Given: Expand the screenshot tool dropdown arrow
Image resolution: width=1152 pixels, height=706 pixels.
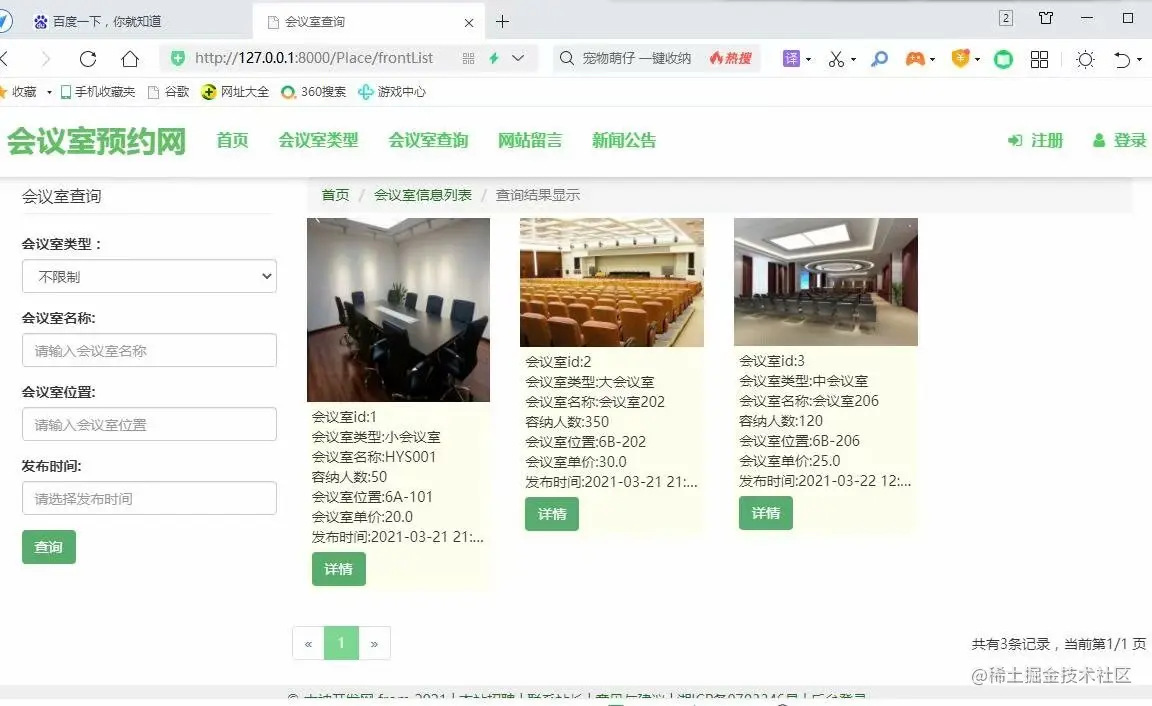Looking at the screenshot, I should click(853, 60).
